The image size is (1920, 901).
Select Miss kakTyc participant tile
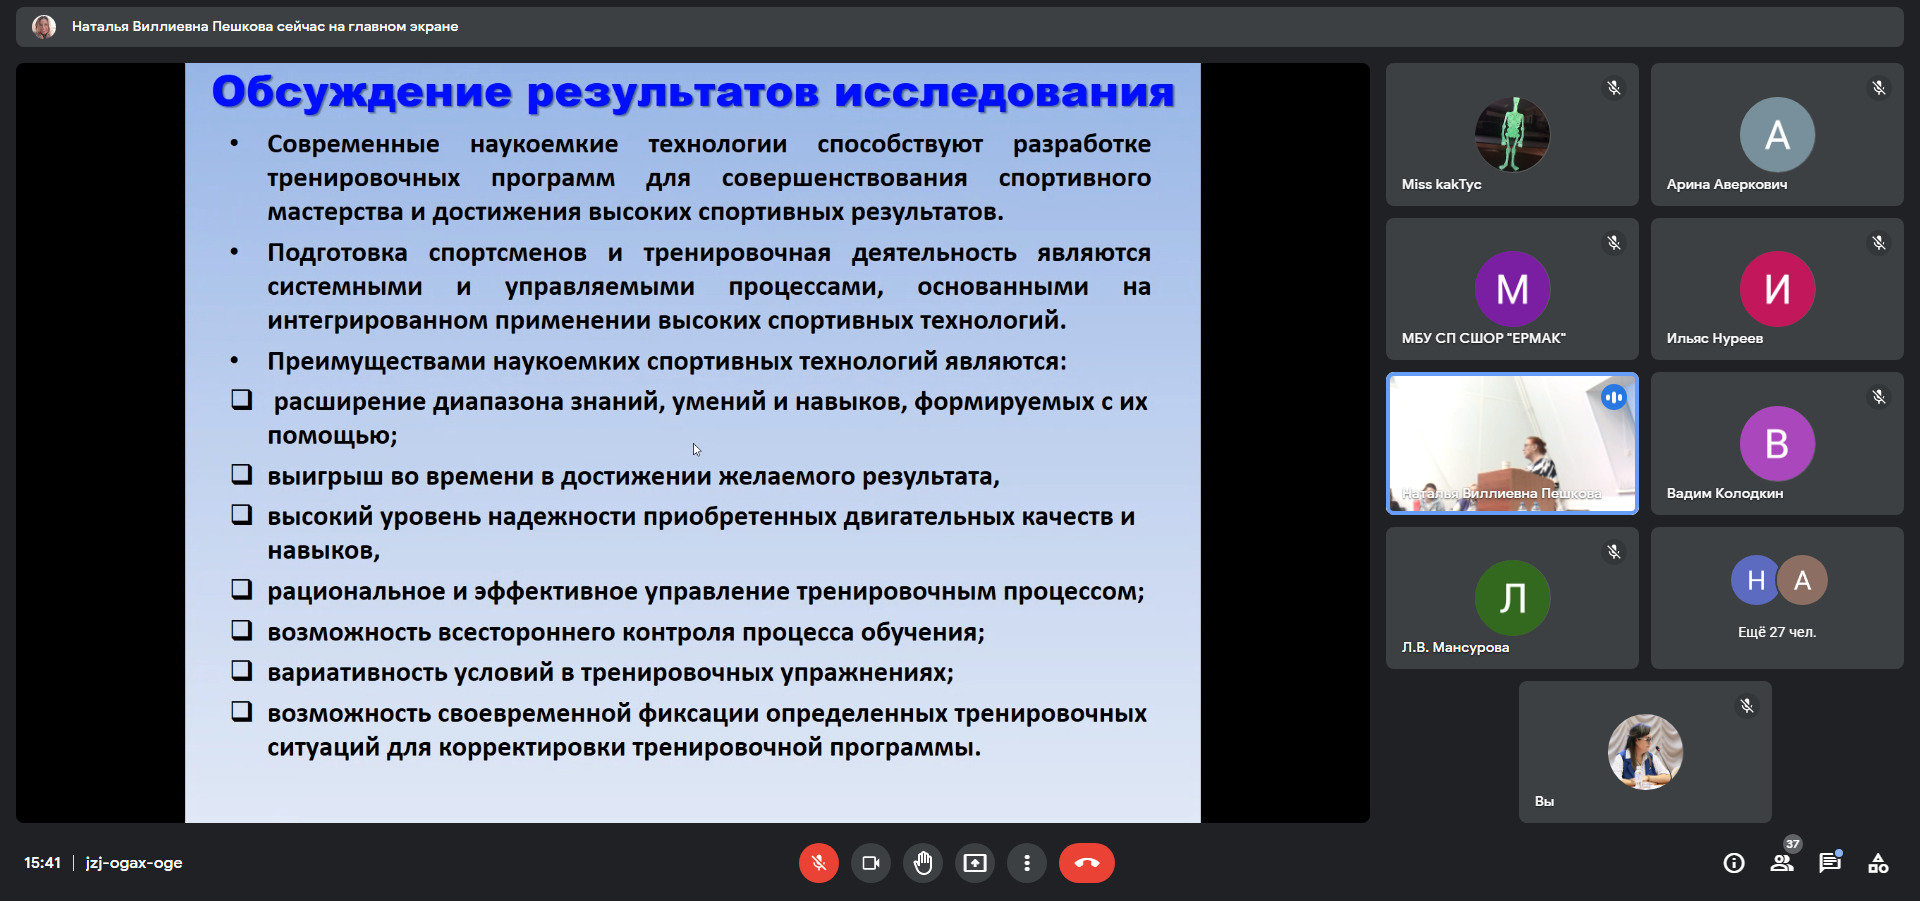click(1511, 135)
